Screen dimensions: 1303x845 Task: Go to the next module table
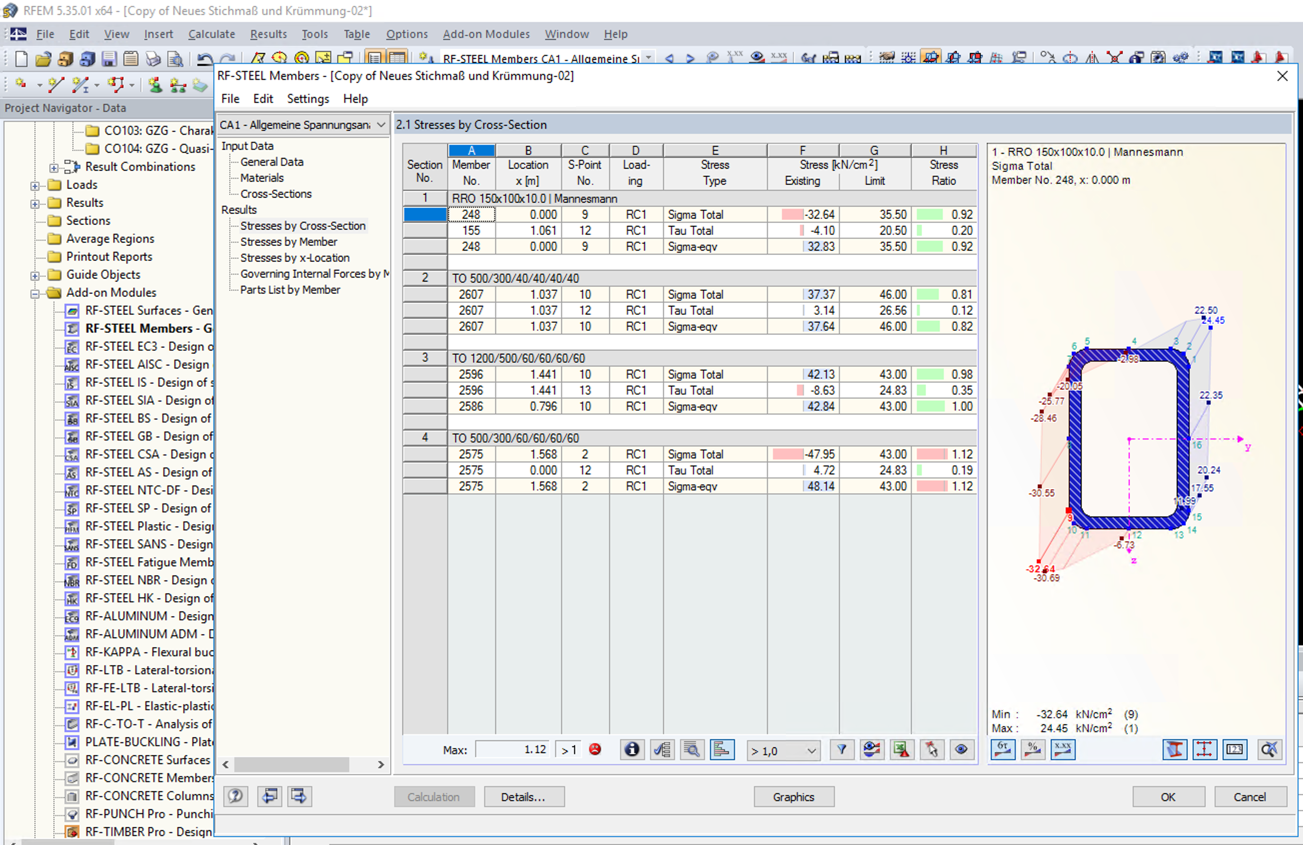click(299, 797)
